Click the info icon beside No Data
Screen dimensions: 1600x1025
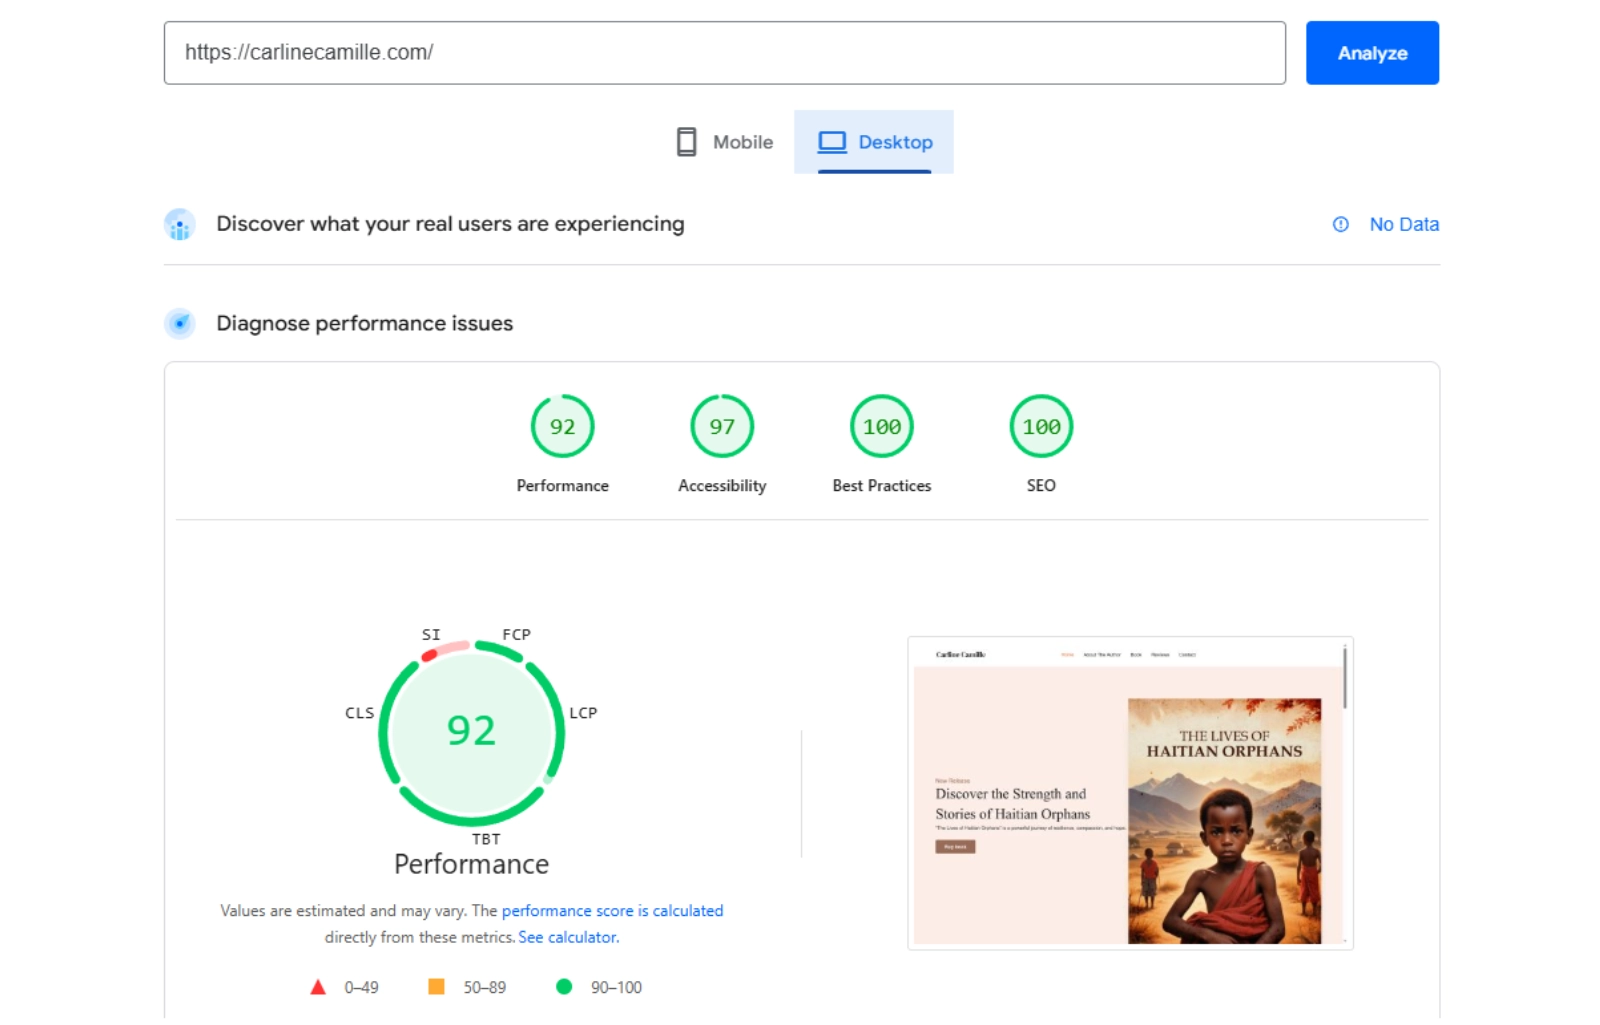[x=1340, y=224]
